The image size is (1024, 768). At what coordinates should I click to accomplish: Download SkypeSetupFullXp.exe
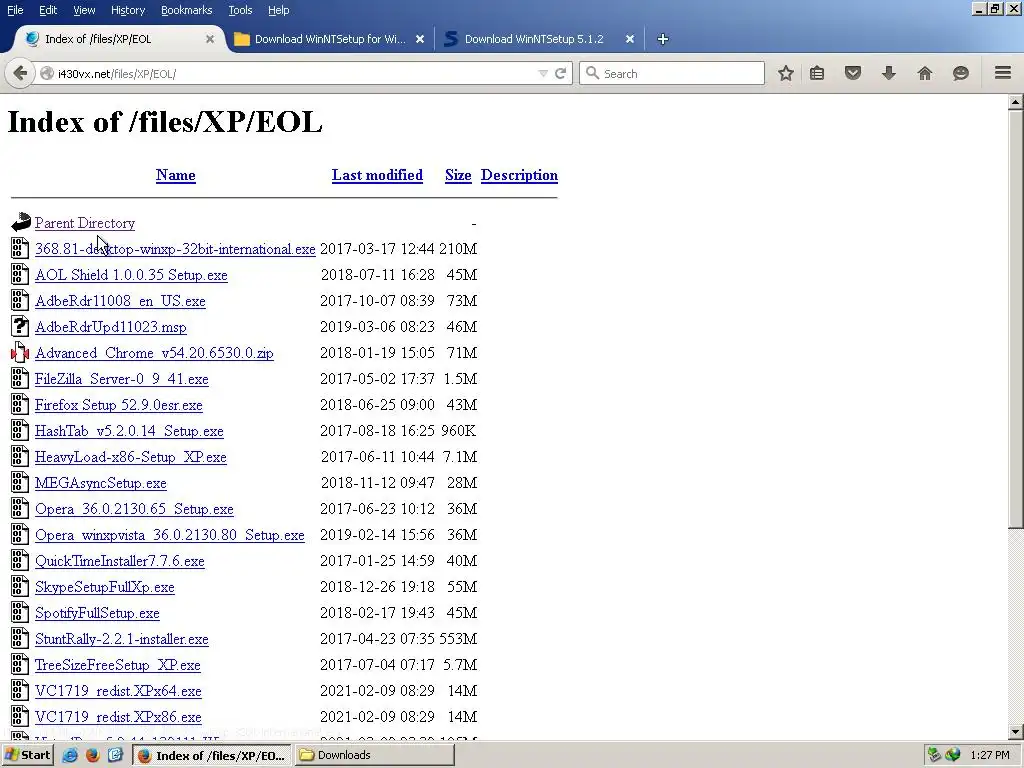pos(104,587)
